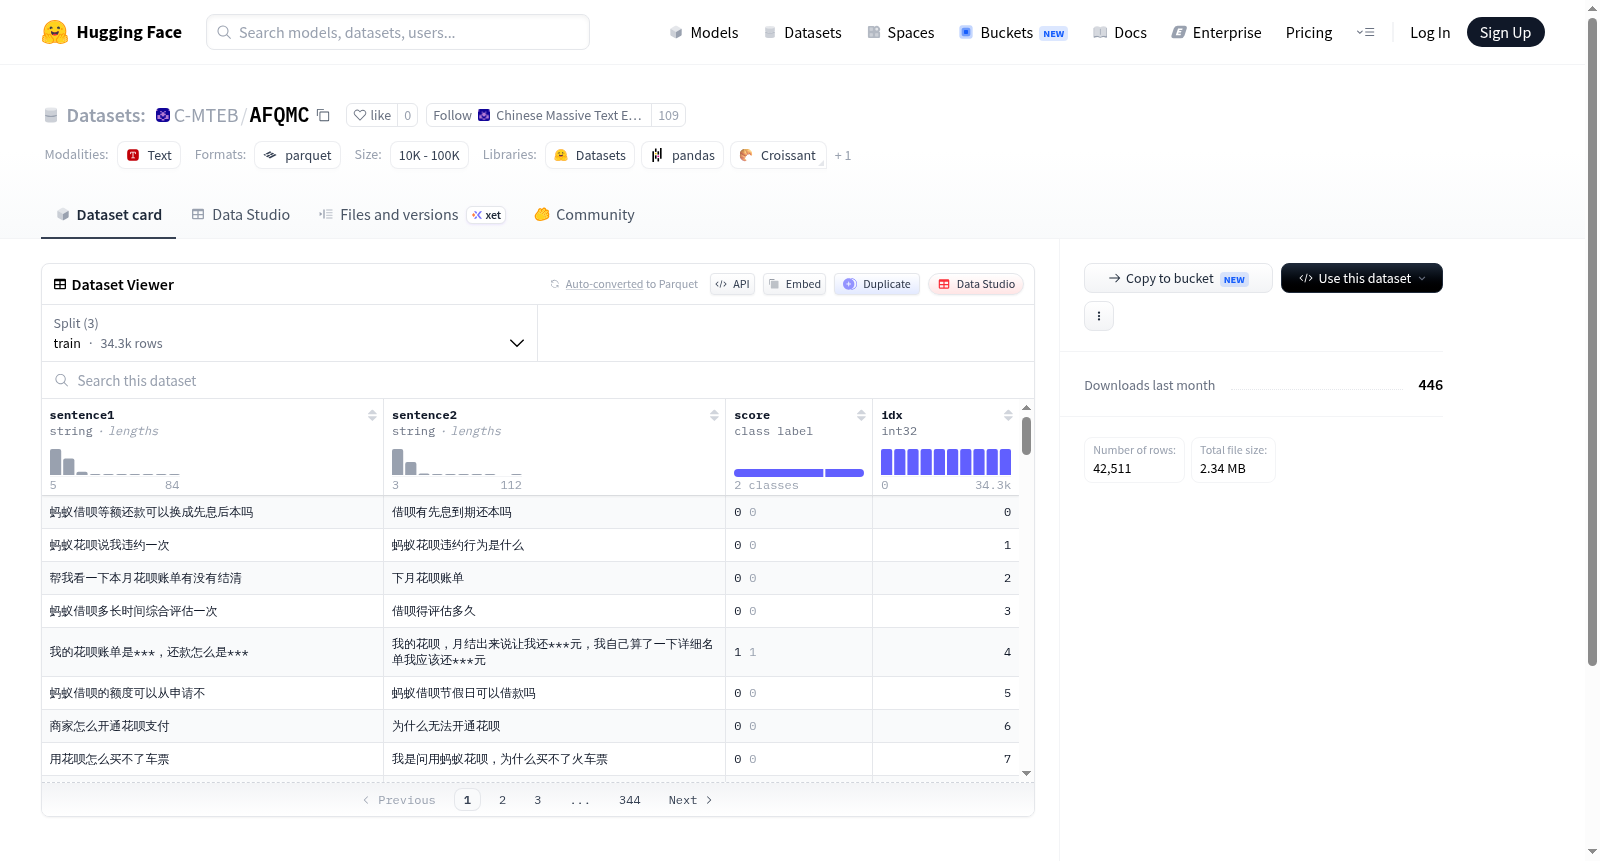1600x861 pixels.
Task: Click the Embed button
Action: [x=794, y=284]
